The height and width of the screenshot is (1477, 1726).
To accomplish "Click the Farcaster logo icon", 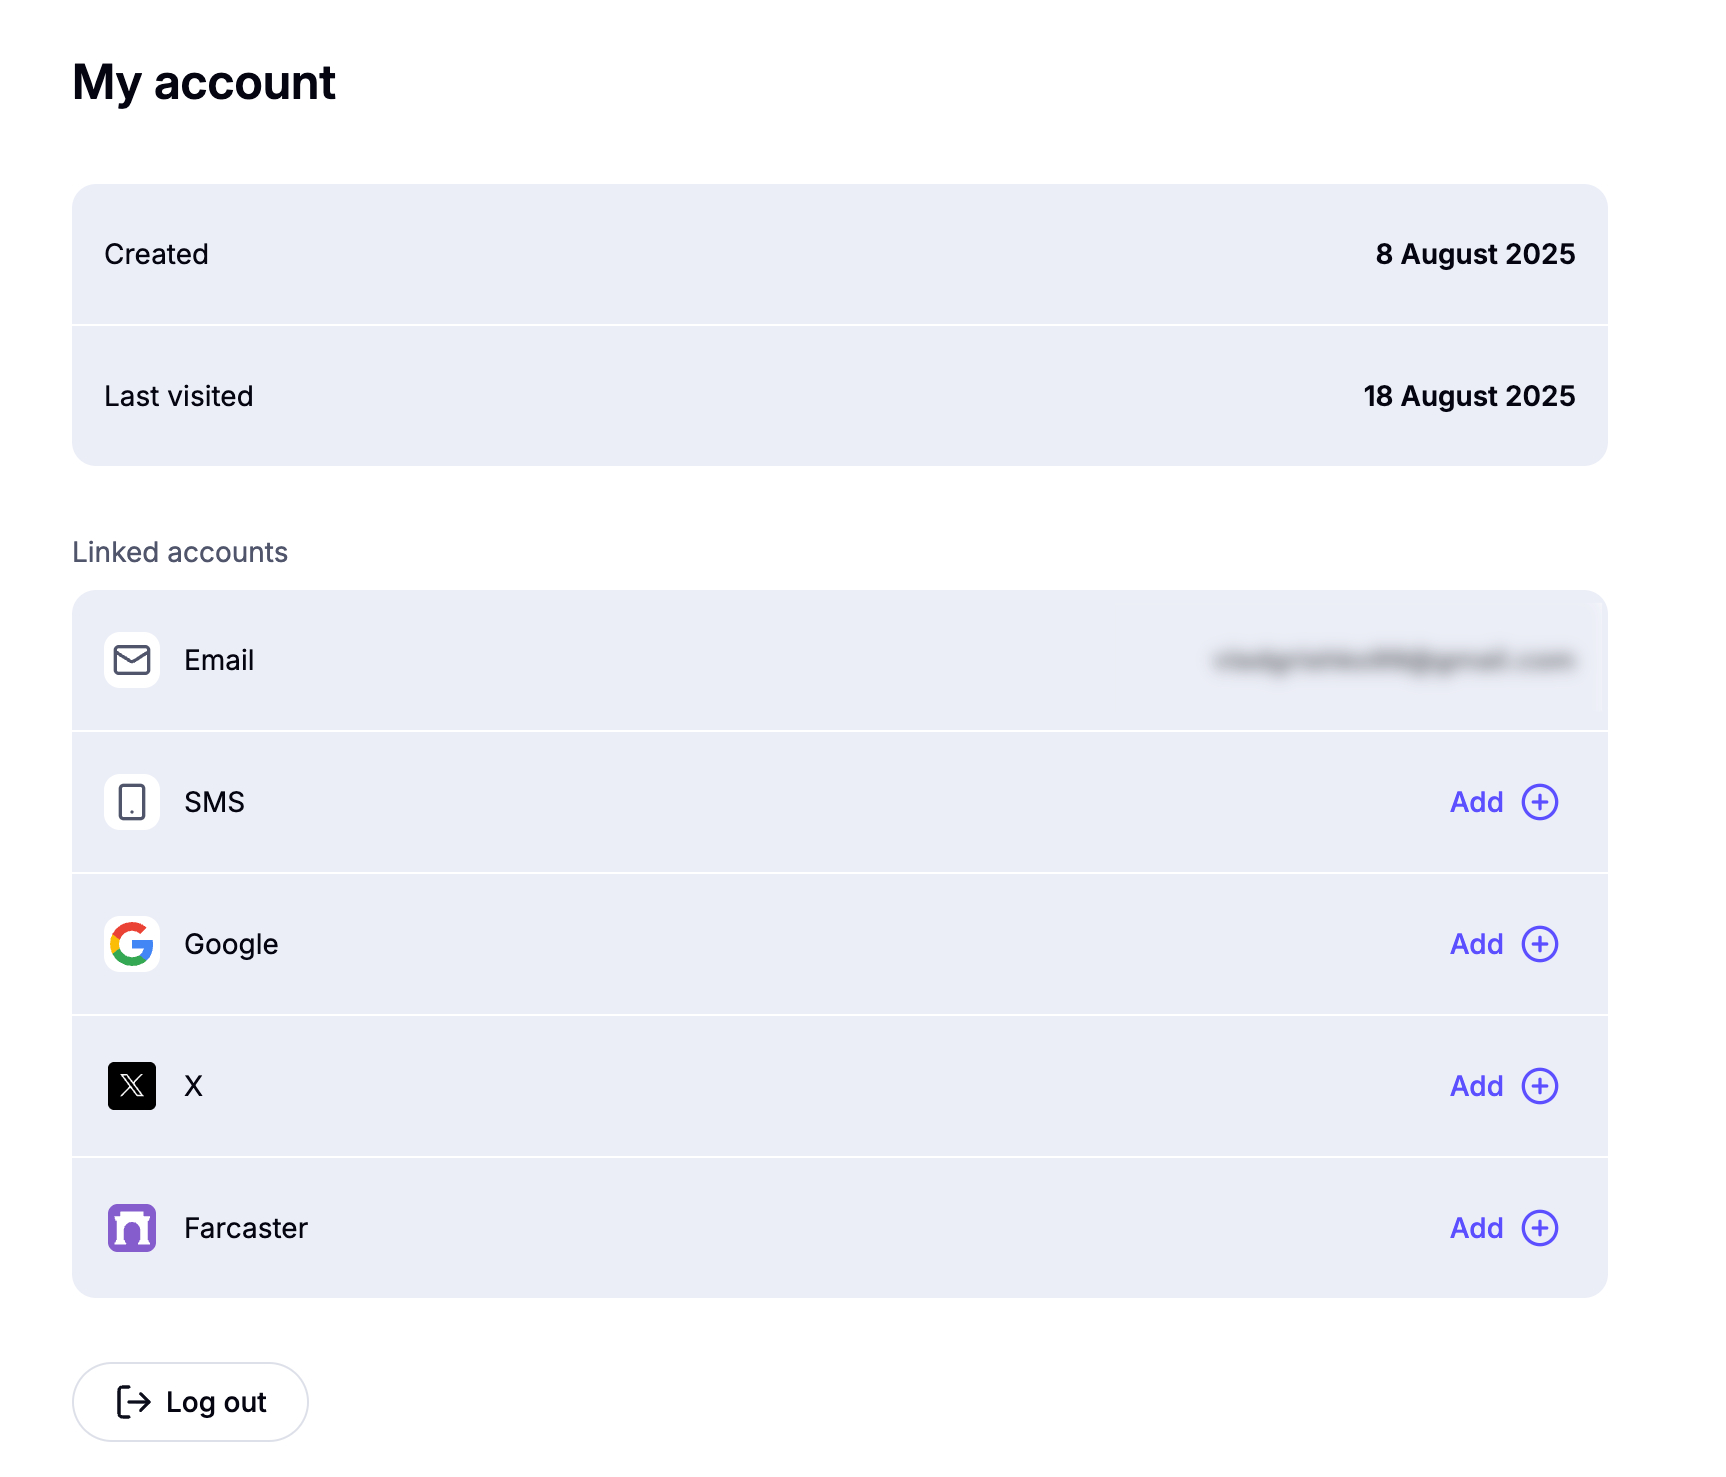I will coord(132,1228).
